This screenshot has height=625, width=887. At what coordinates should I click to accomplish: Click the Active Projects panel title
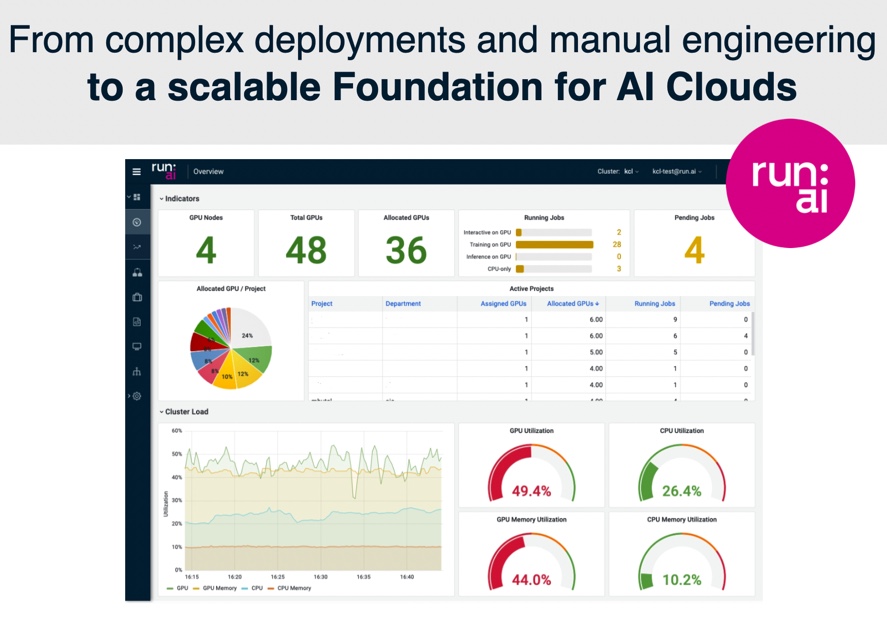click(x=531, y=288)
